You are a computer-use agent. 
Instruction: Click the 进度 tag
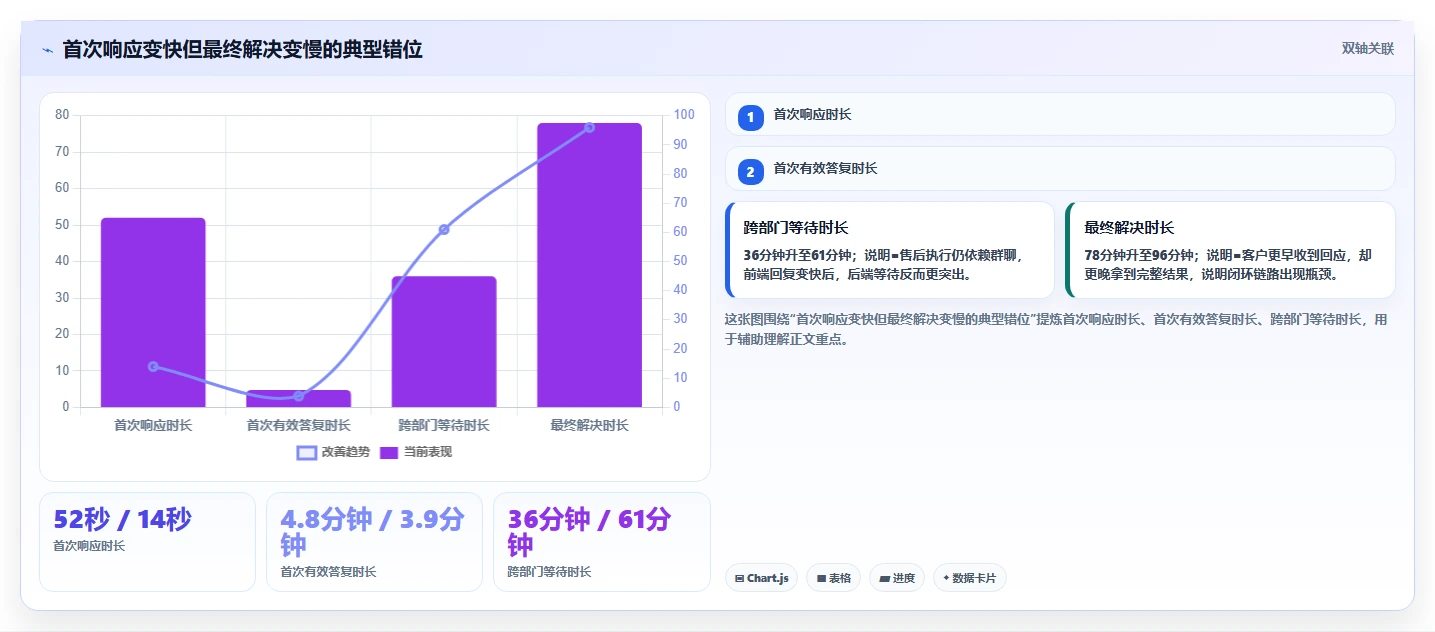(x=897, y=578)
